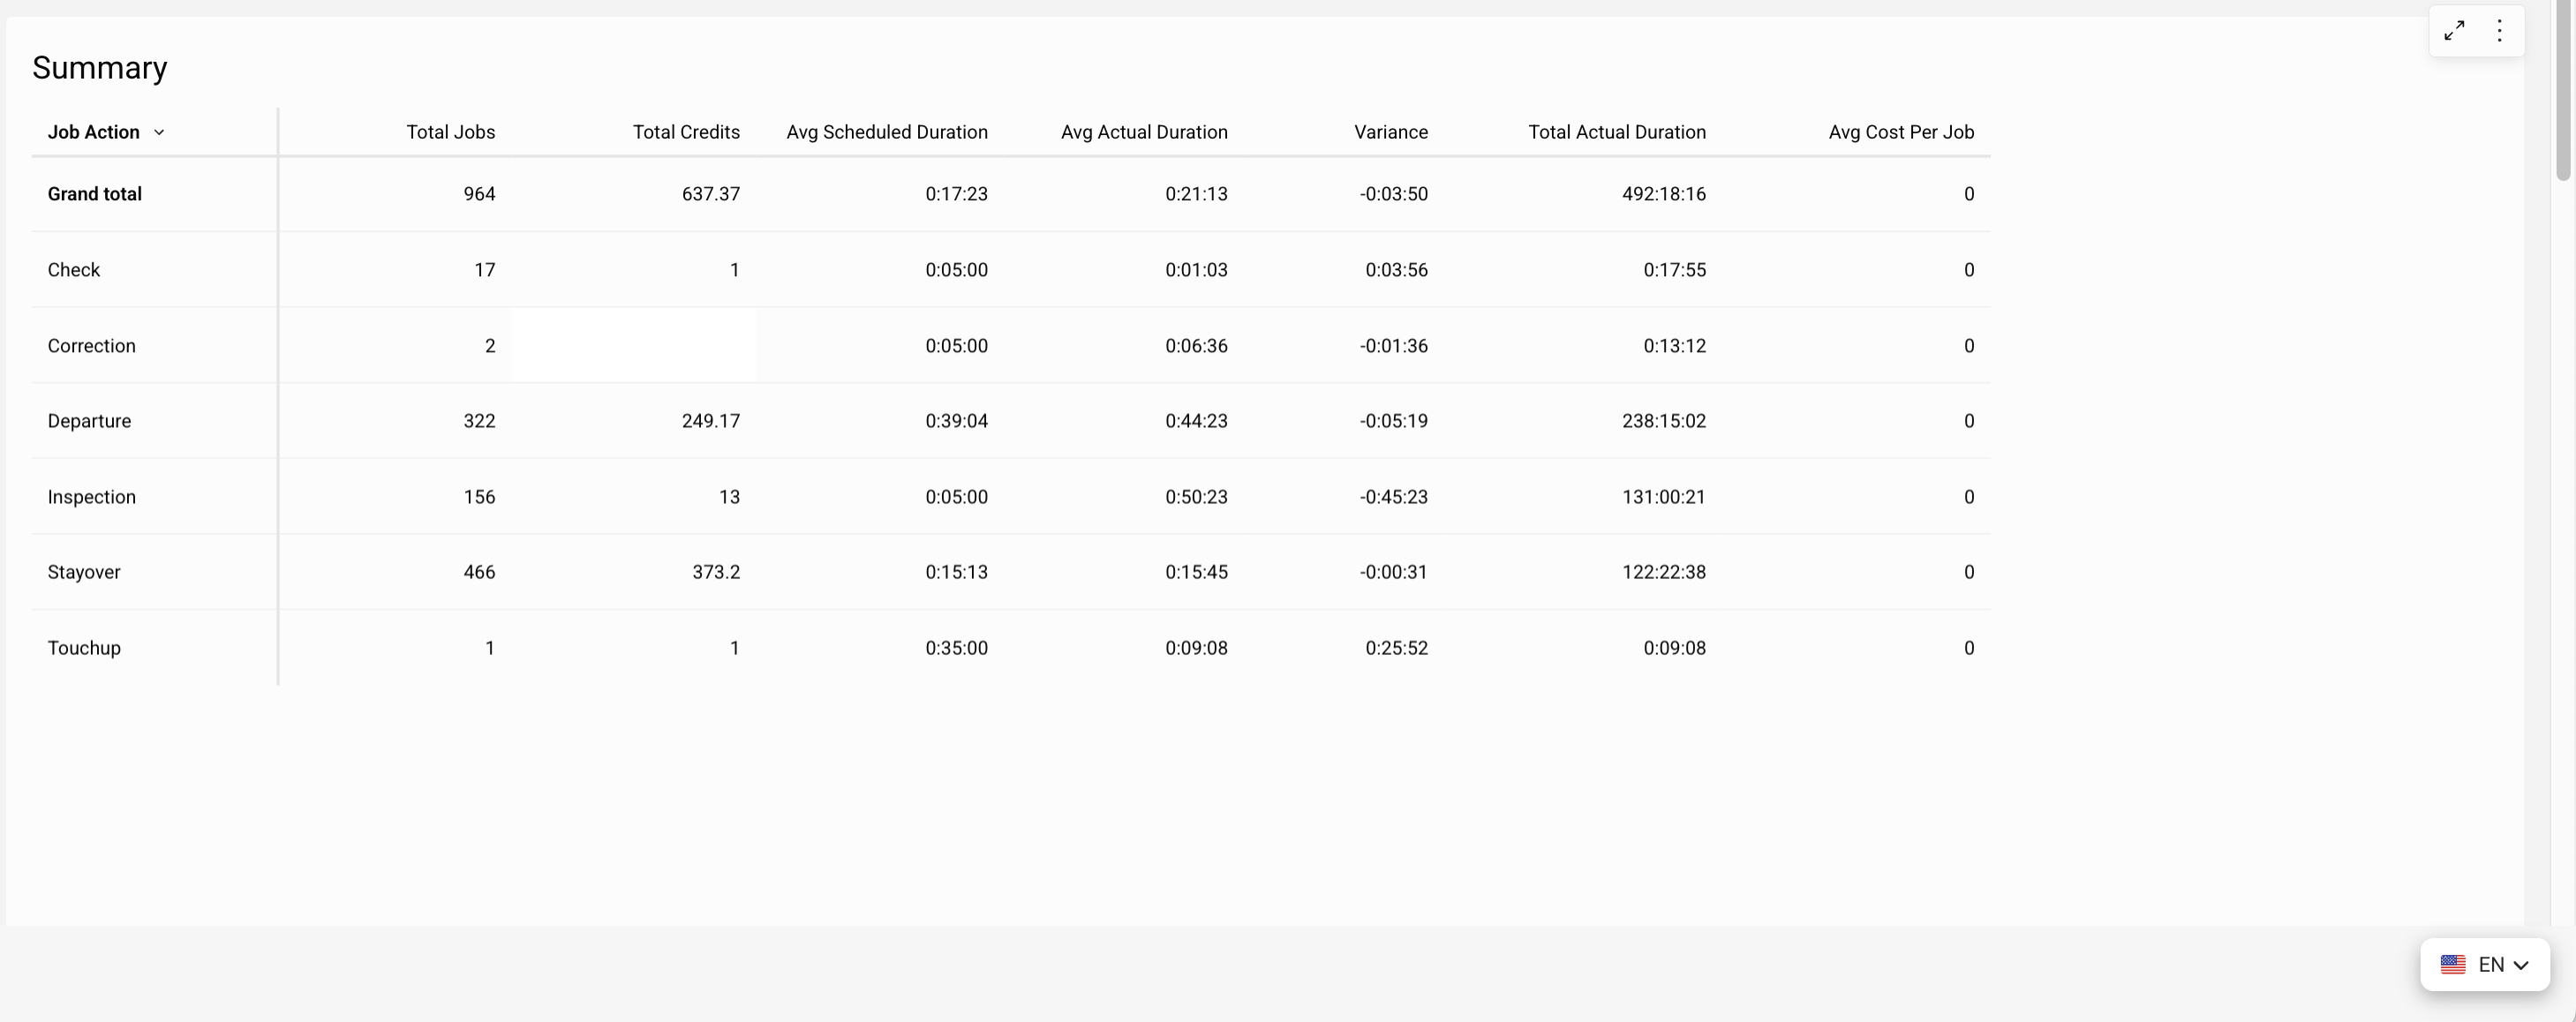This screenshot has height=1022, width=2576.
Task: Click Inspection actual duration 0:50:23
Action: click(x=1196, y=497)
